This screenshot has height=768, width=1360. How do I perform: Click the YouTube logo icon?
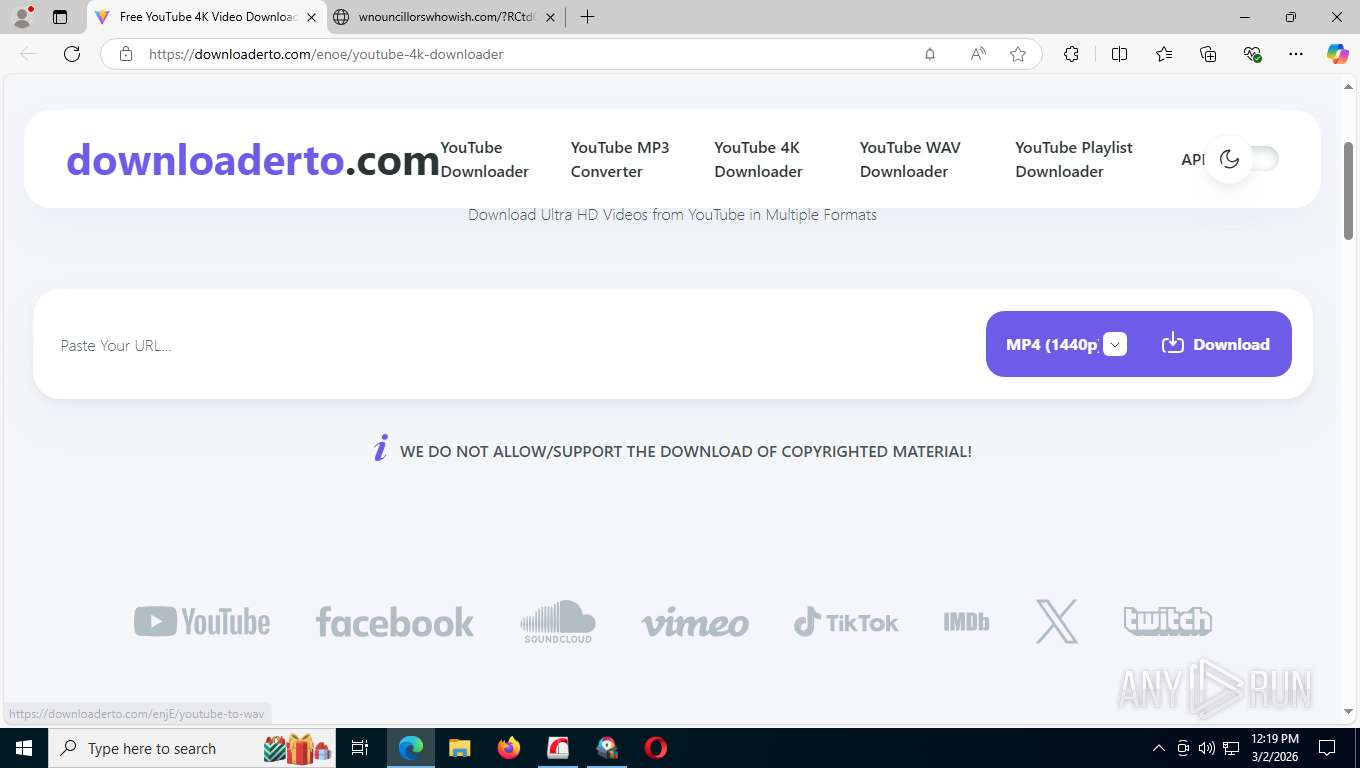[202, 622]
